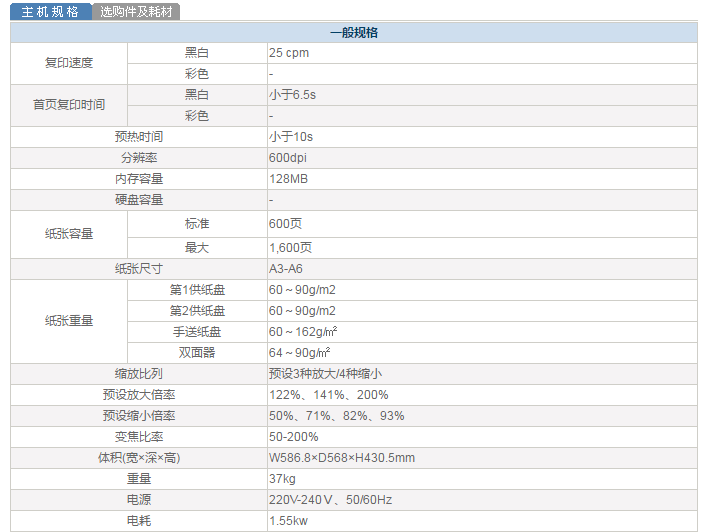Click the 纸张容量 label

(x=69, y=234)
